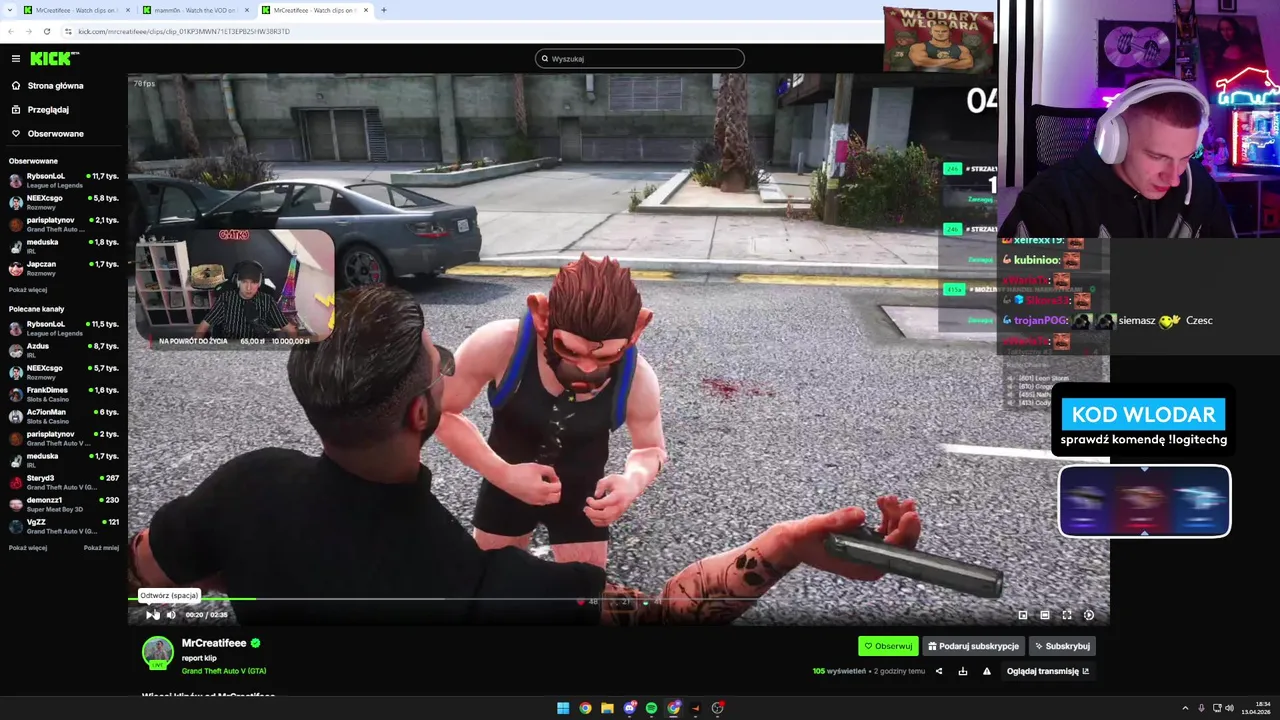Open Obserwowane in the sidebar
The width and height of the screenshot is (1280, 720).
point(55,134)
